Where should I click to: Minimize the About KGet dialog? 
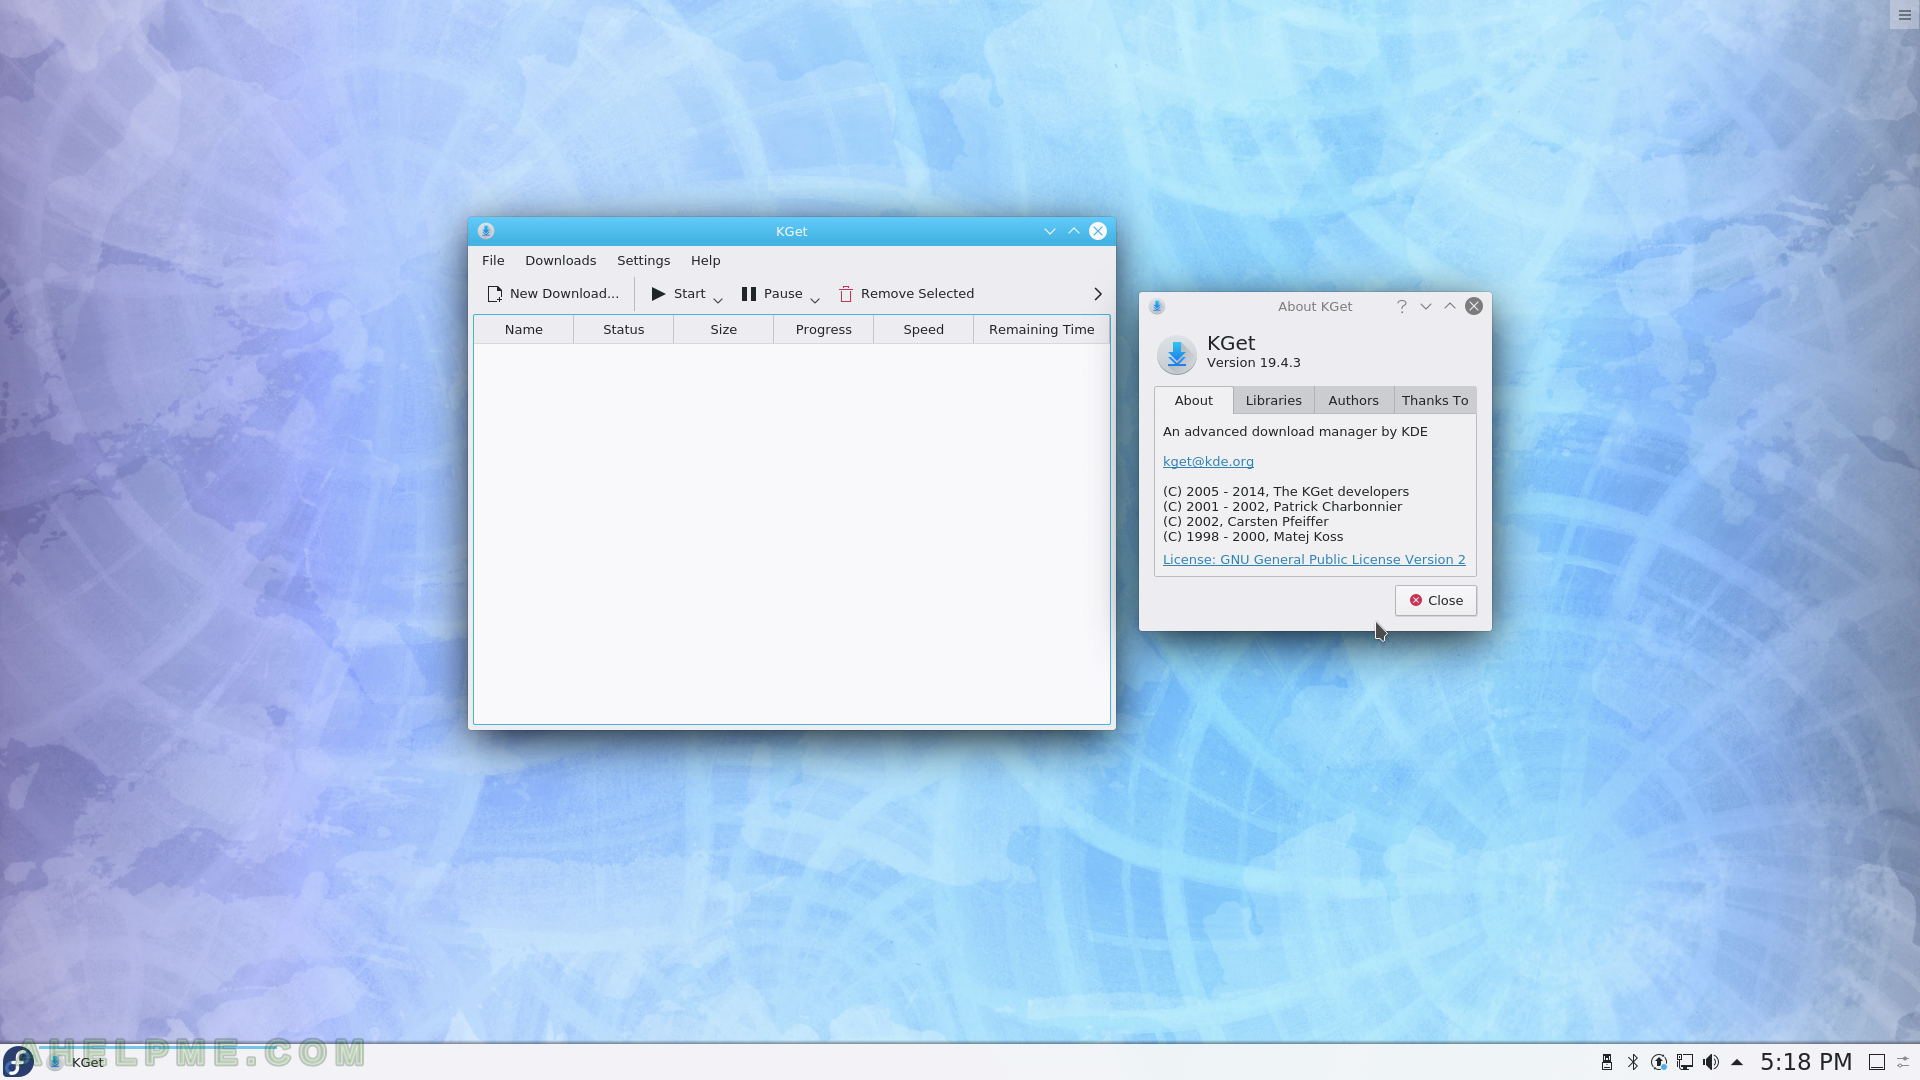click(1426, 306)
